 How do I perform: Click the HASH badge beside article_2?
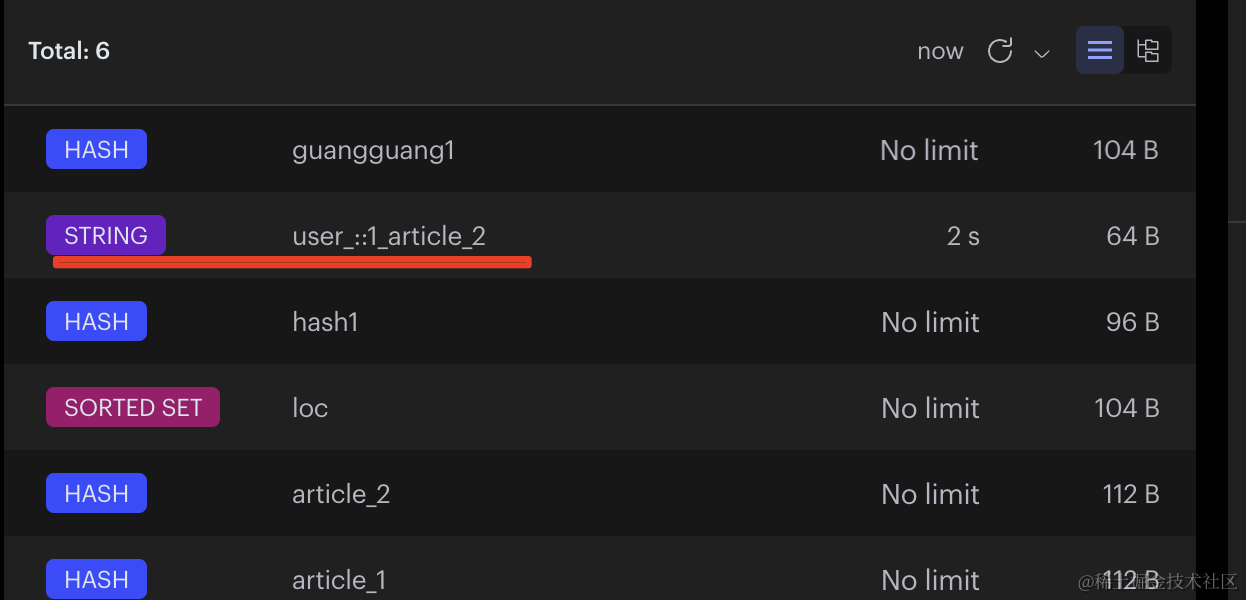[x=96, y=494]
